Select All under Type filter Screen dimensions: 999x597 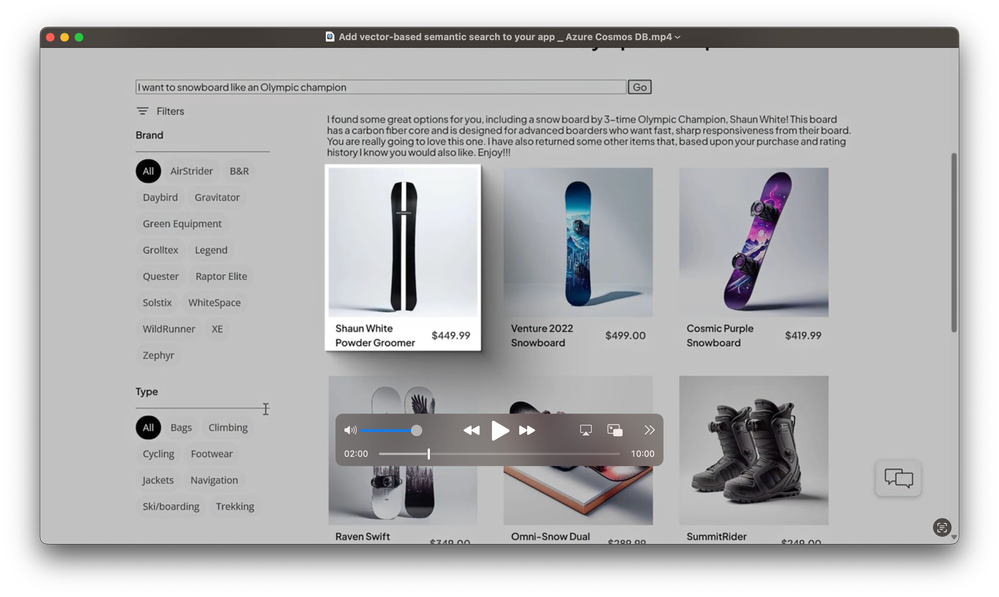[148, 428]
